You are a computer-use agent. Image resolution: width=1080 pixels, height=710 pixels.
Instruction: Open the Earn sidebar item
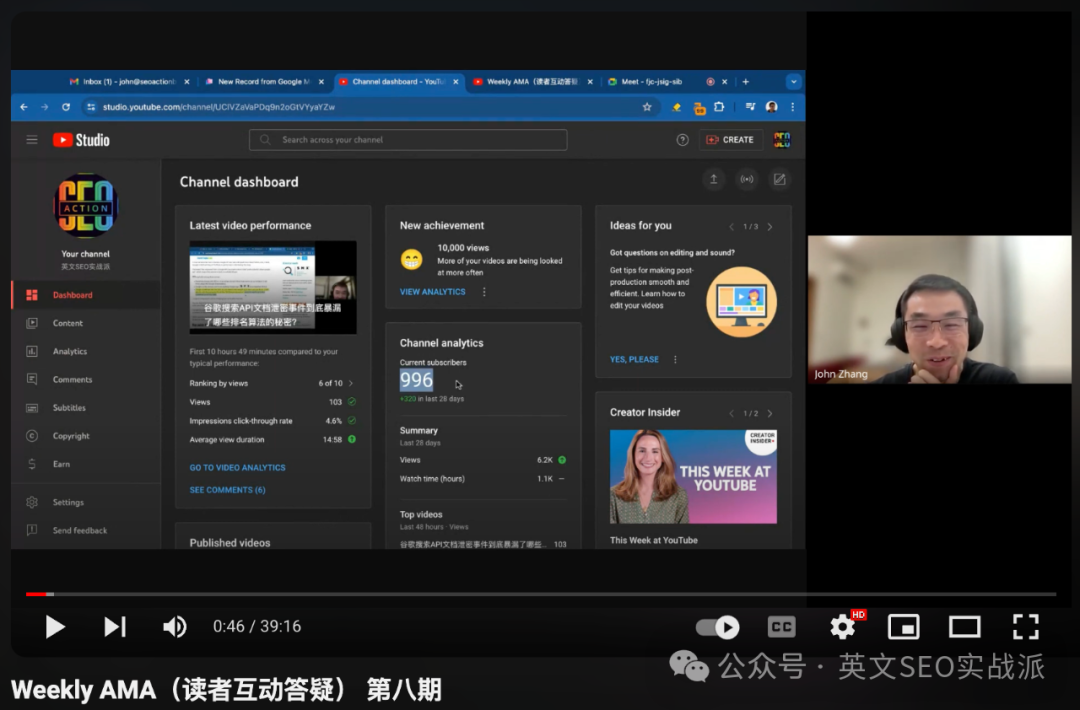pos(86,464)
